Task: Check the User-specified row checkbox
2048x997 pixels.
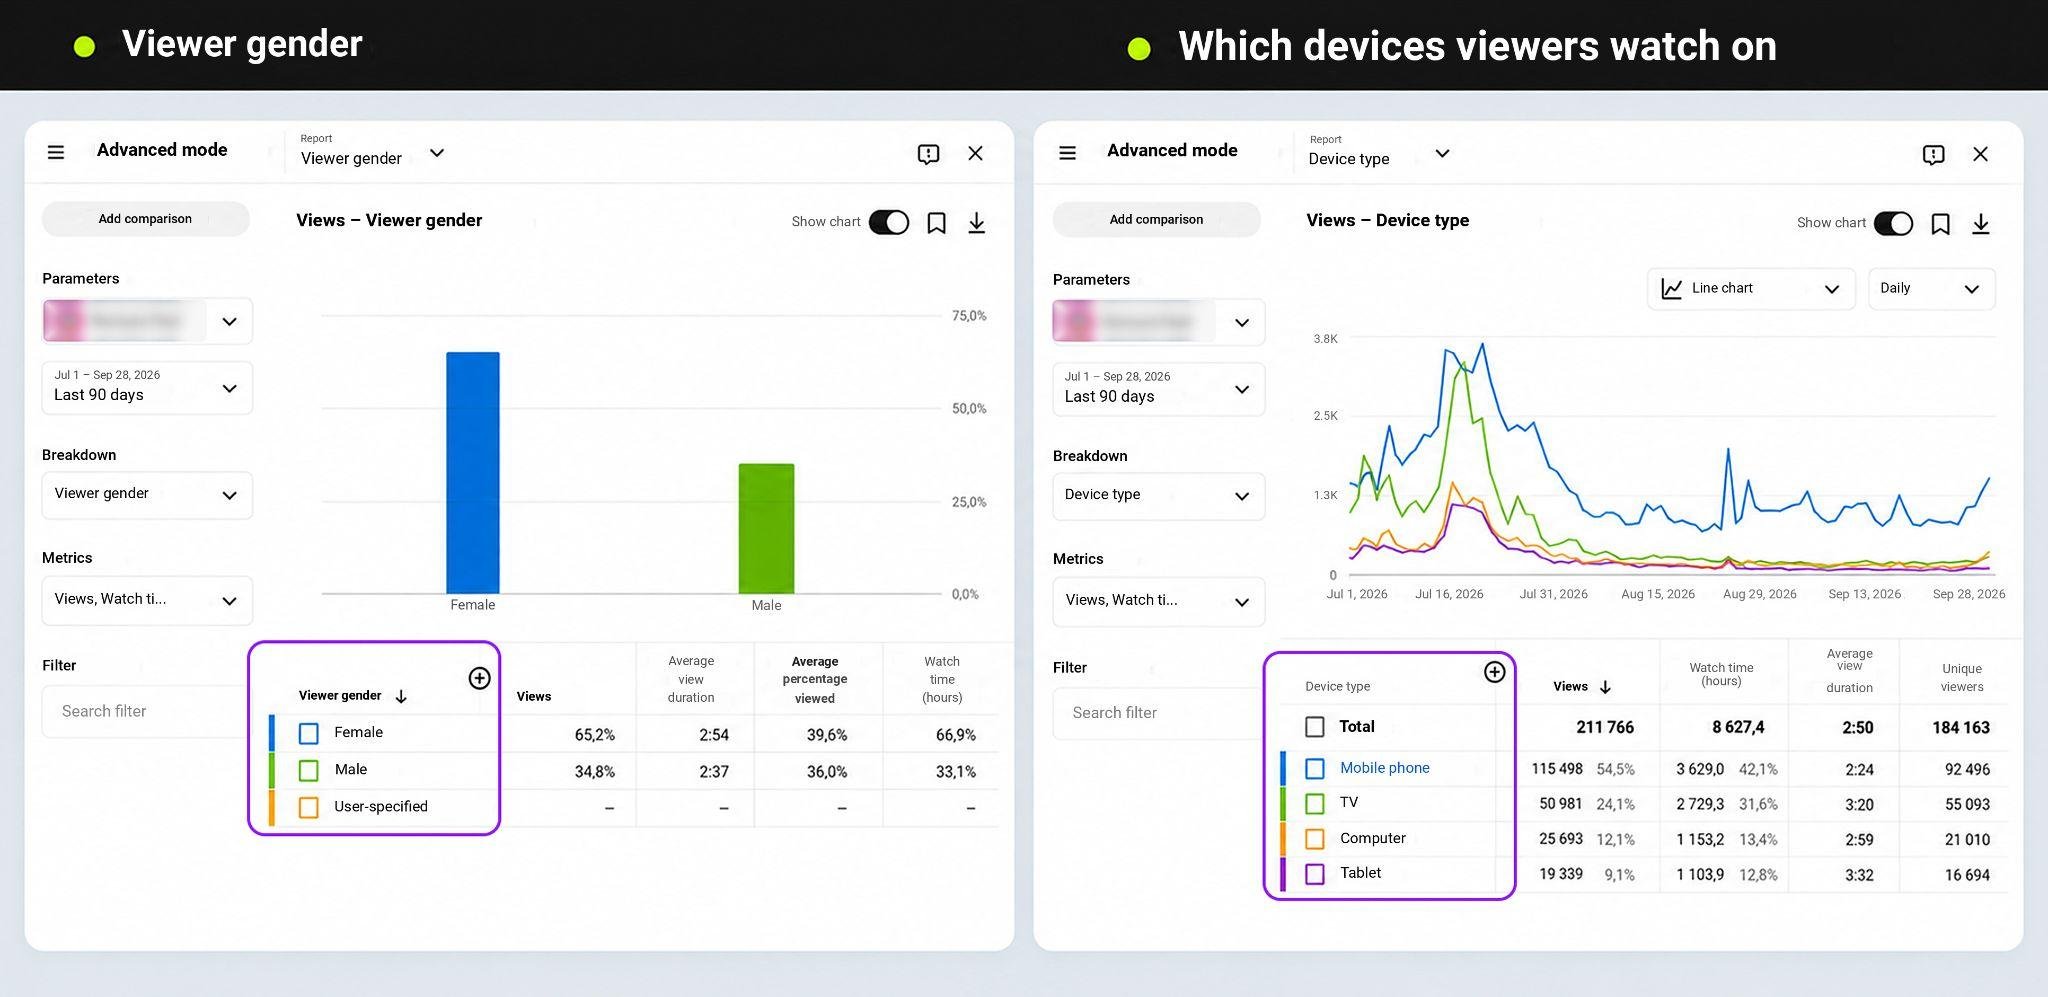Action: pyautogui.click(x=309, y=808)
